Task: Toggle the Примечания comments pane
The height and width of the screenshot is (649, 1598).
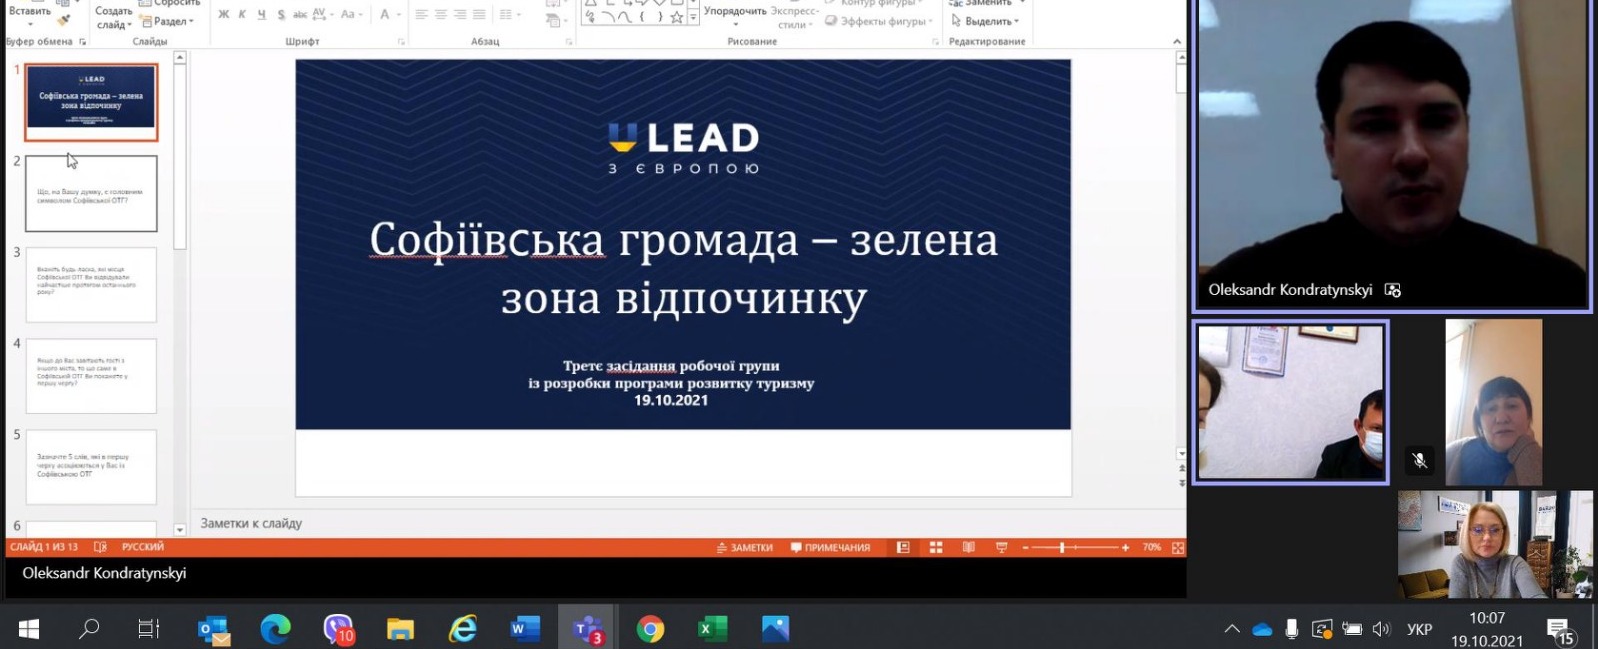Action: [830, 548]
